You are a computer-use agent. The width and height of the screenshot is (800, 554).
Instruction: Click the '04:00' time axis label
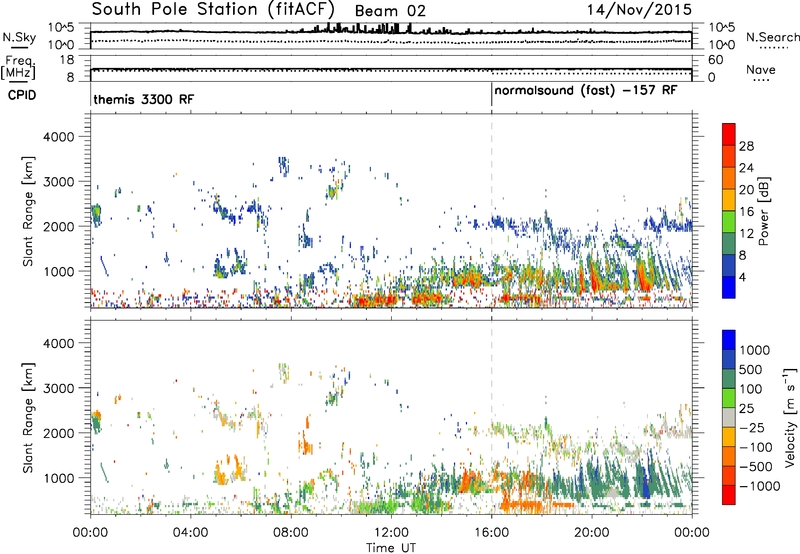point(190,533)
